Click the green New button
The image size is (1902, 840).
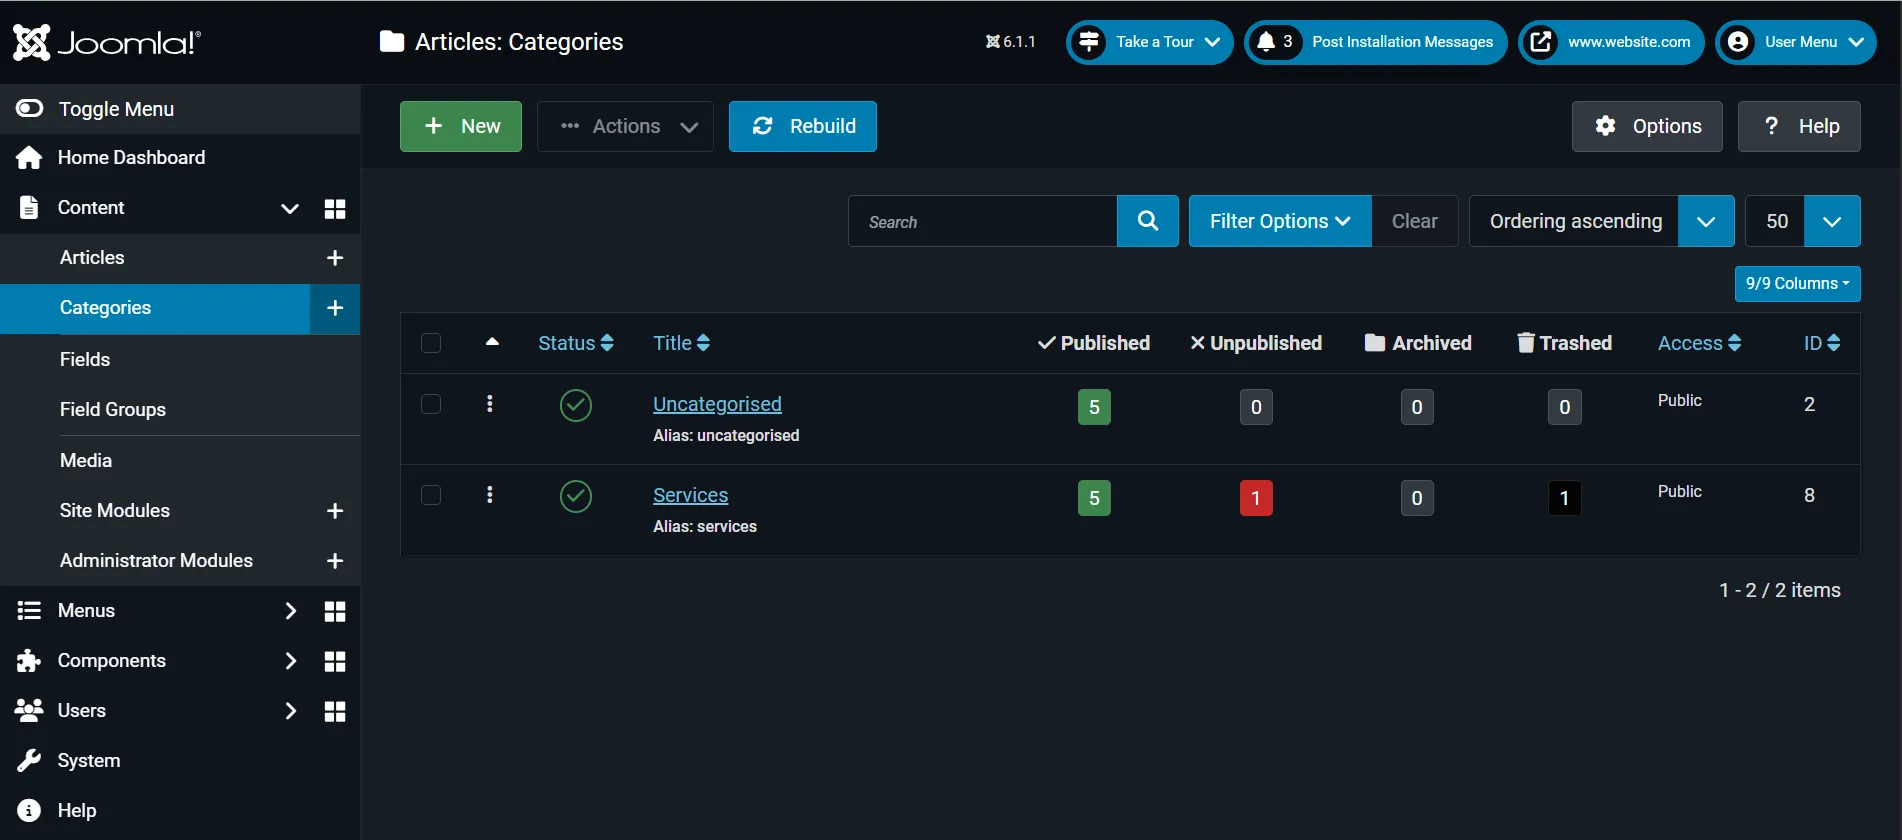(x=461, y=126)
